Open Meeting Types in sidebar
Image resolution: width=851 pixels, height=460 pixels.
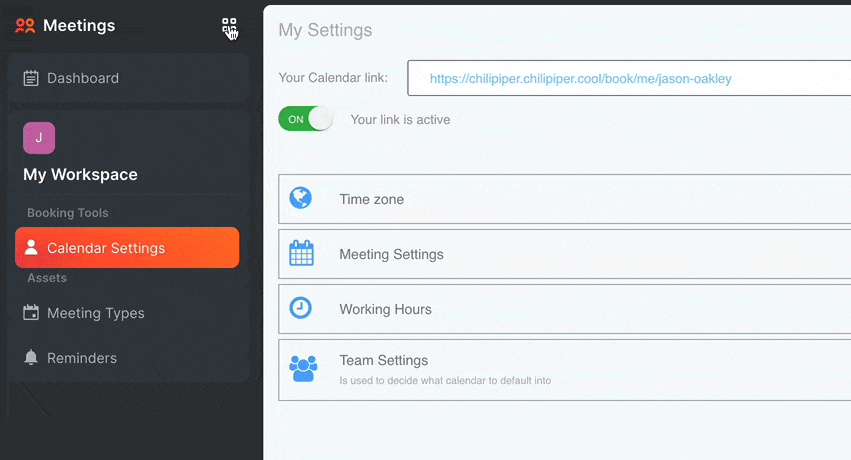pos(129,313)
